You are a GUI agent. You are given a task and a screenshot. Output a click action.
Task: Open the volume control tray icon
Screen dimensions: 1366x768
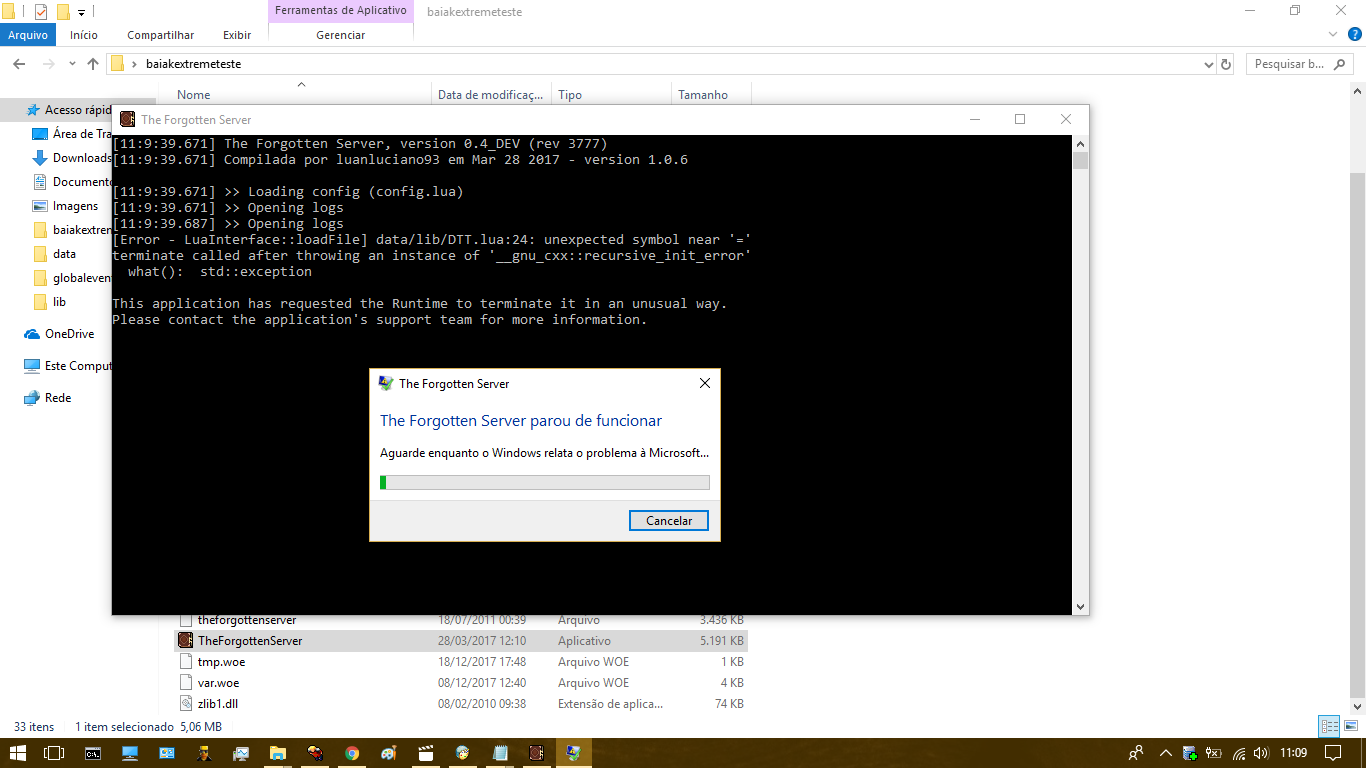[x=1261, y=753]
